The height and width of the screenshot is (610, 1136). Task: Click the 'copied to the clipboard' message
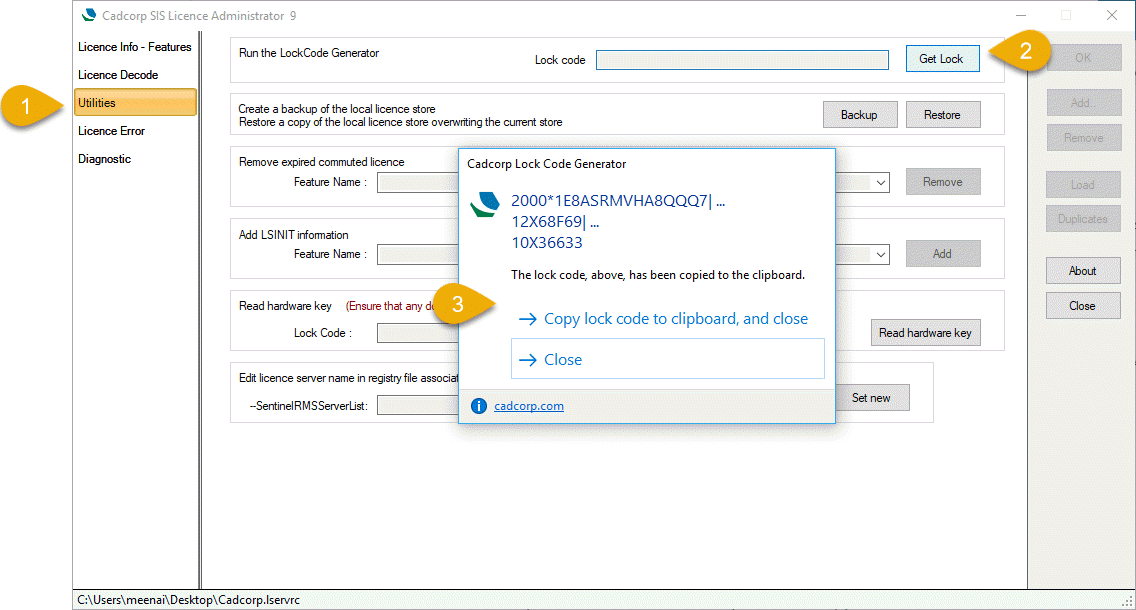(658, 275)
